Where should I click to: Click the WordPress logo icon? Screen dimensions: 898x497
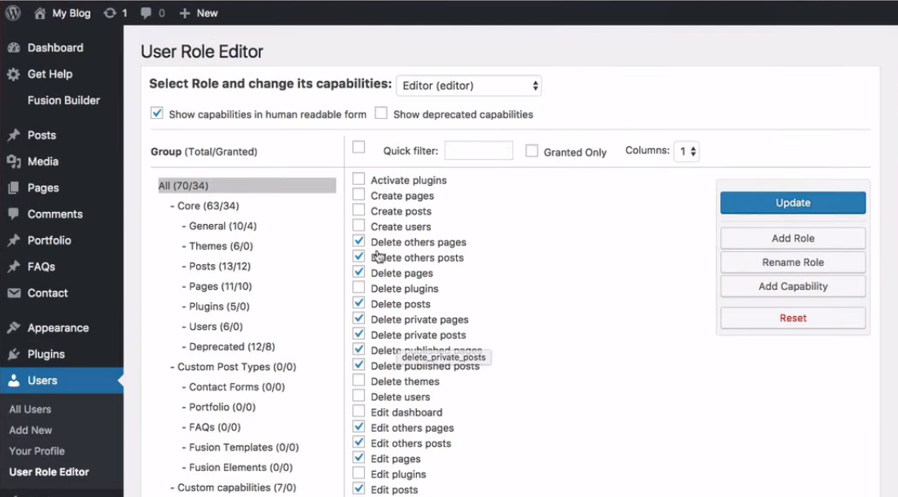pyautogui.click(x=14, y=13)
